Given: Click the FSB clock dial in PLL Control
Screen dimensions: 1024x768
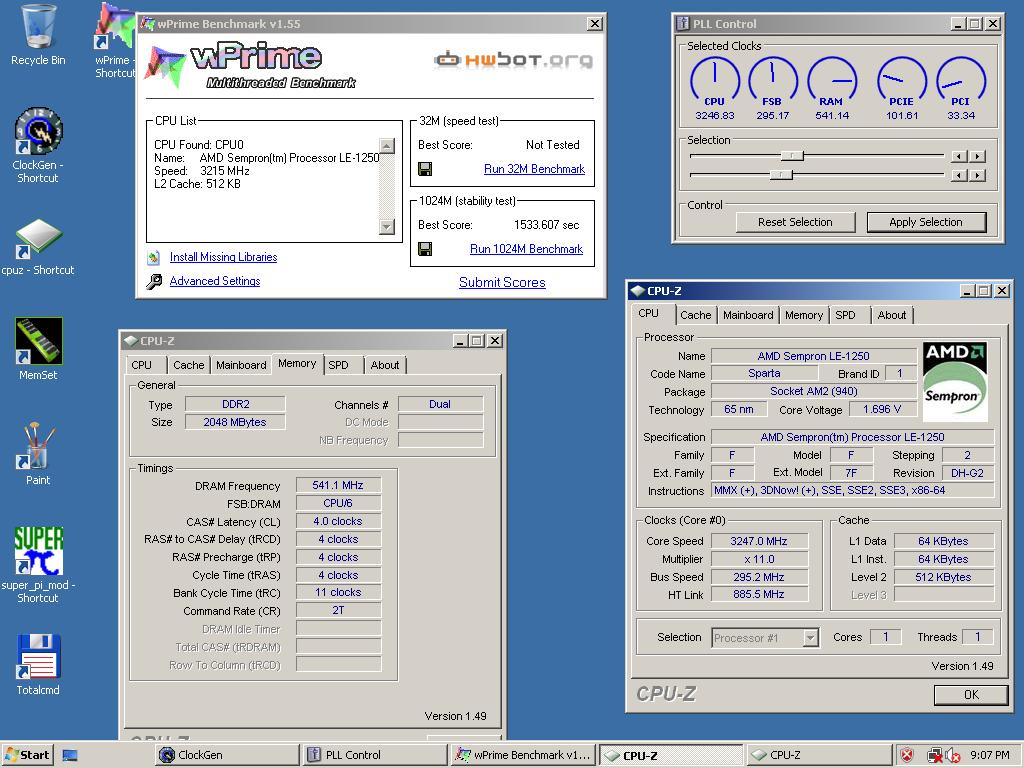Looking at the screenshot, I should tap(773, 80).
